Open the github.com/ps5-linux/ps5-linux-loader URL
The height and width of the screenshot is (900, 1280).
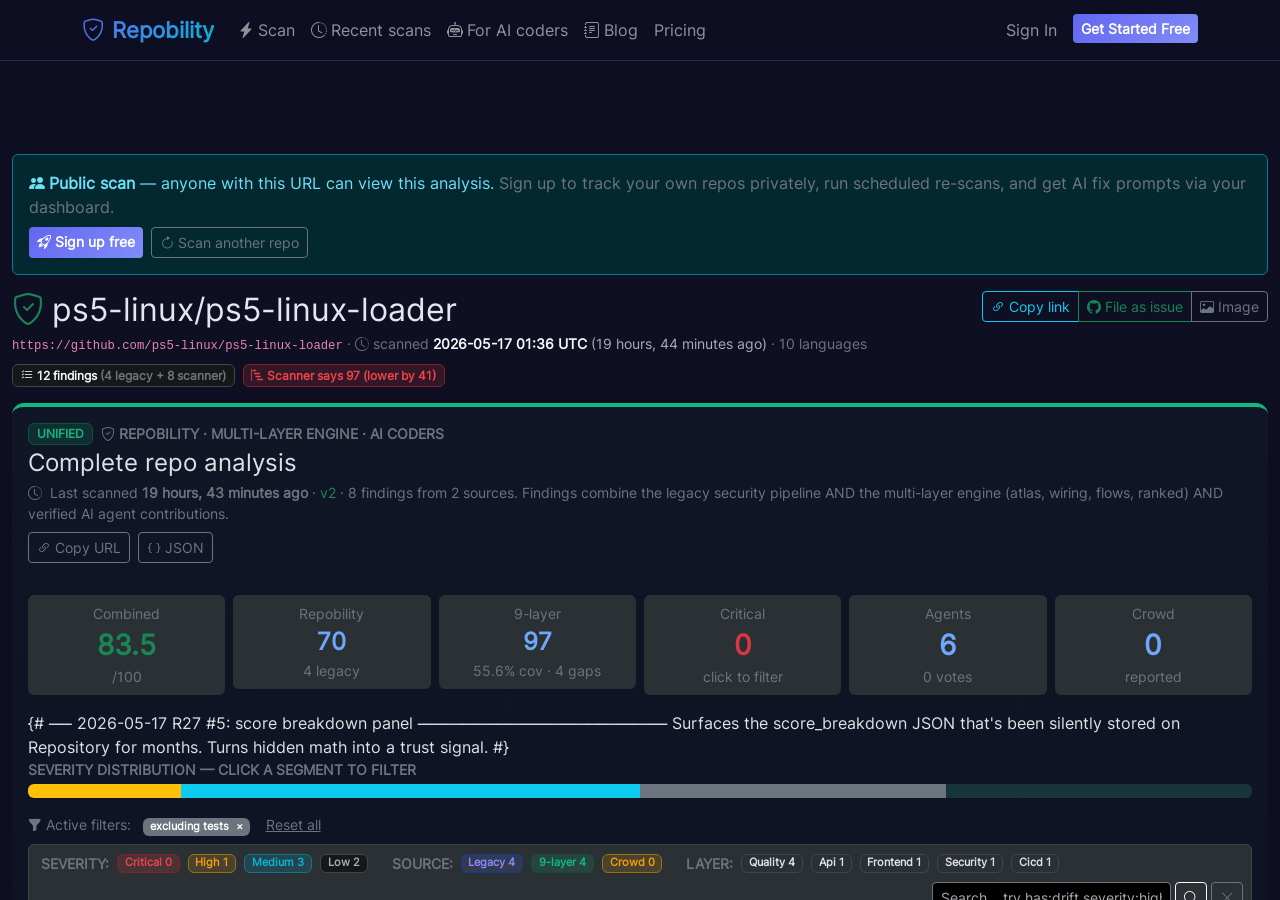pos(177,345)
